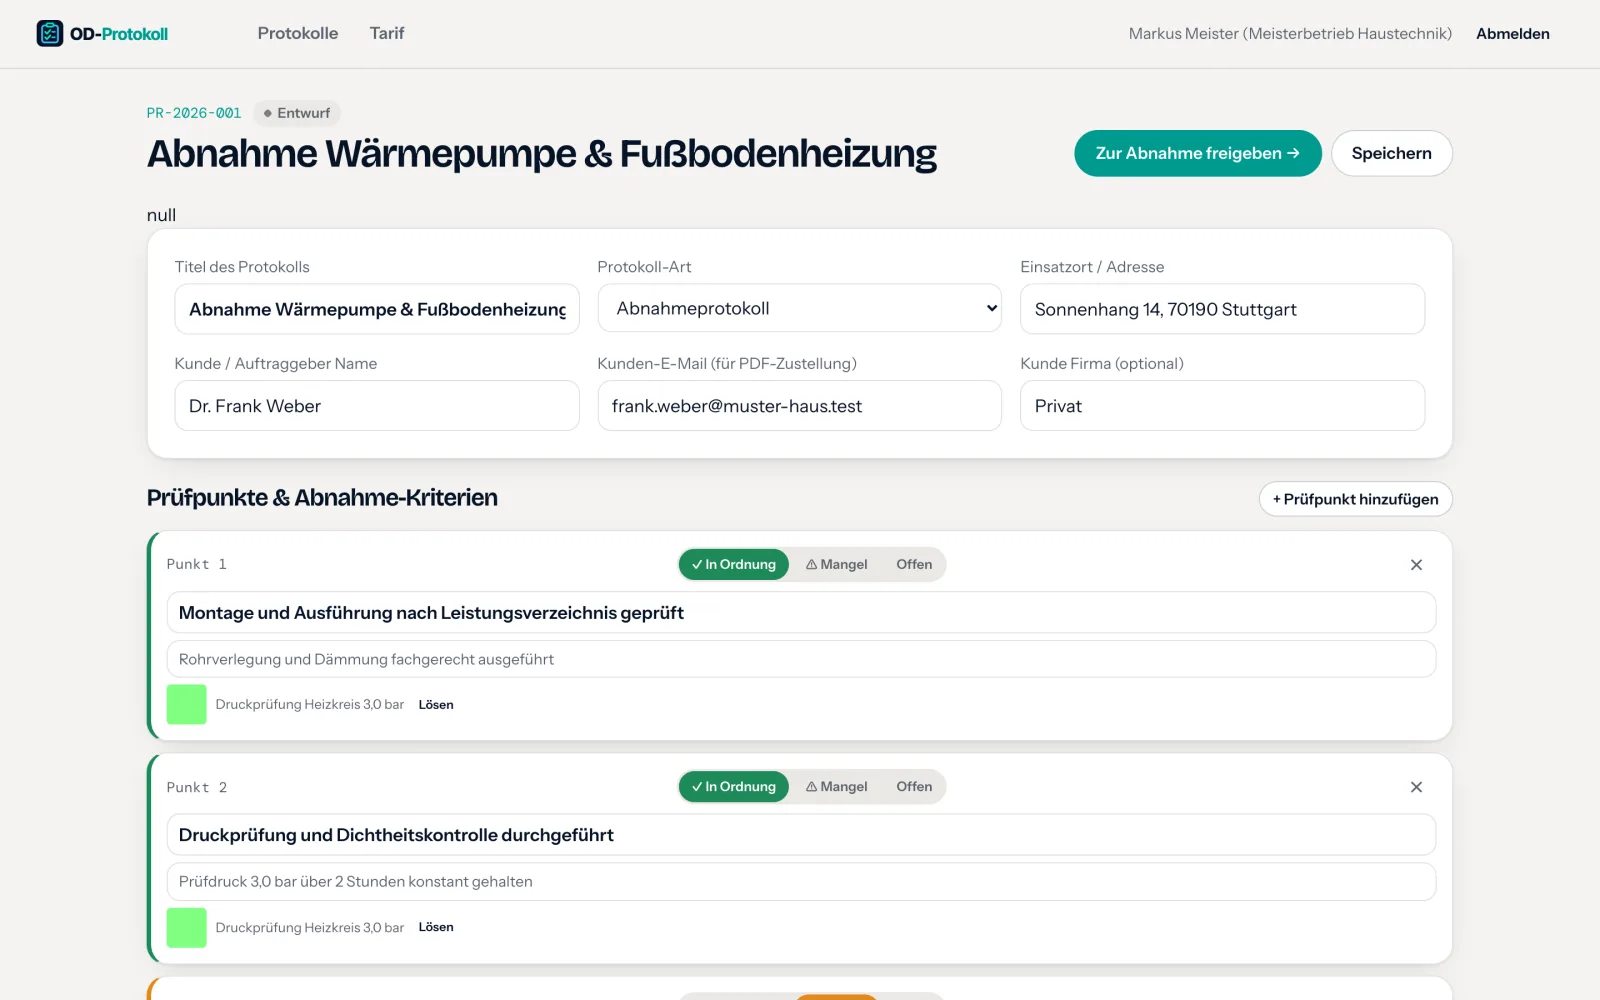Click the Punkt 2 label
Viewport: 1600px width, 1000px height.
[x=197, y=787]
